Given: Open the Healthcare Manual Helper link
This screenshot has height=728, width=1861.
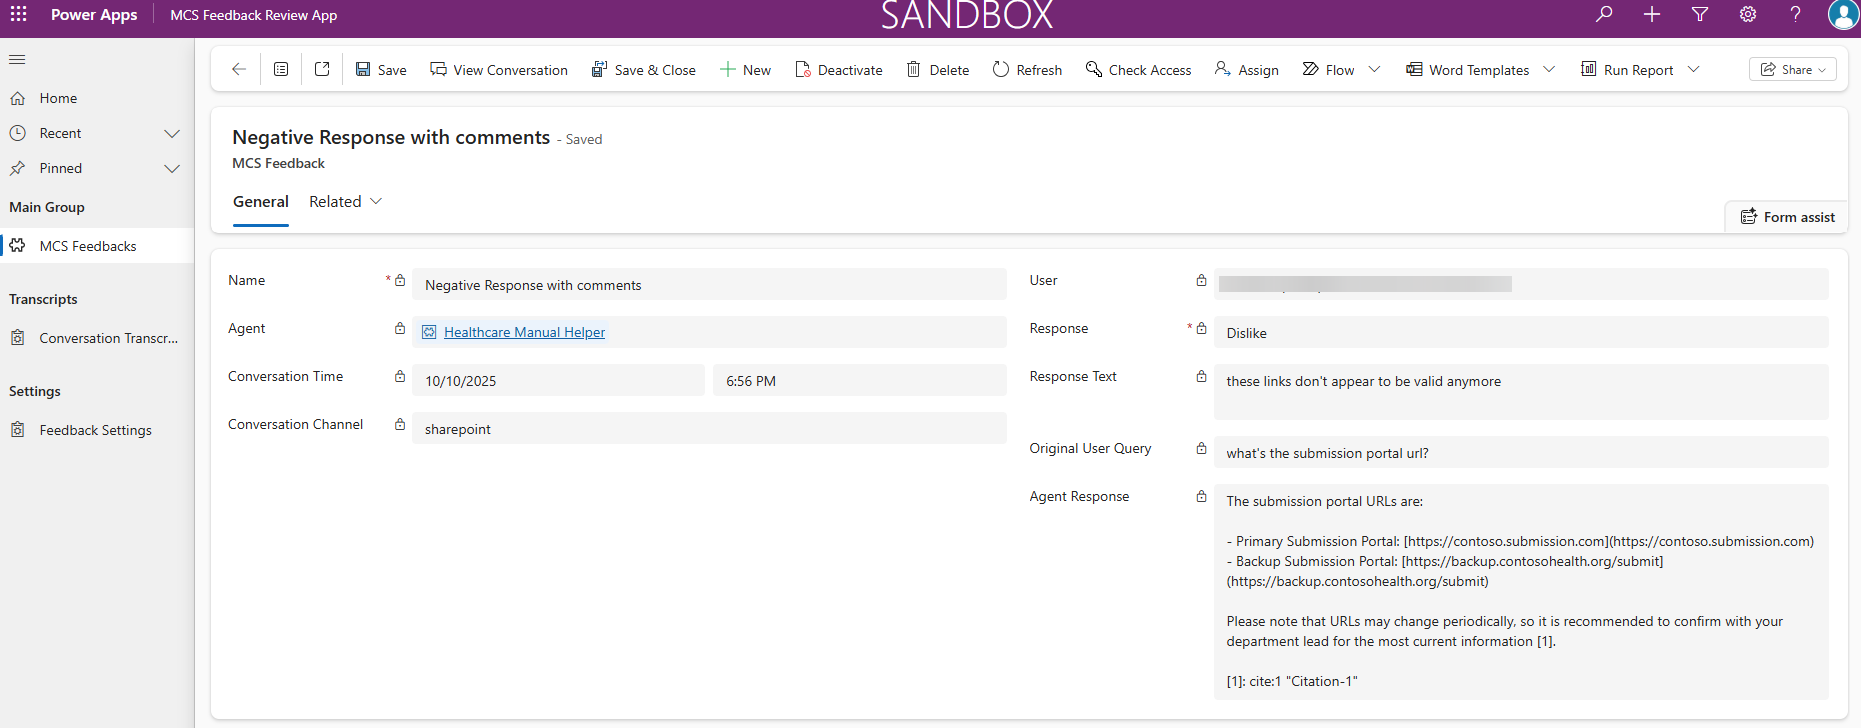Looking at the screenshot, I should coord(524,332).
